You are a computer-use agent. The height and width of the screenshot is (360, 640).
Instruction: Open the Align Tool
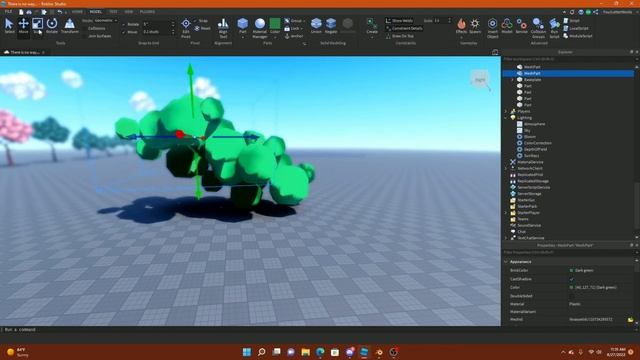223,28
